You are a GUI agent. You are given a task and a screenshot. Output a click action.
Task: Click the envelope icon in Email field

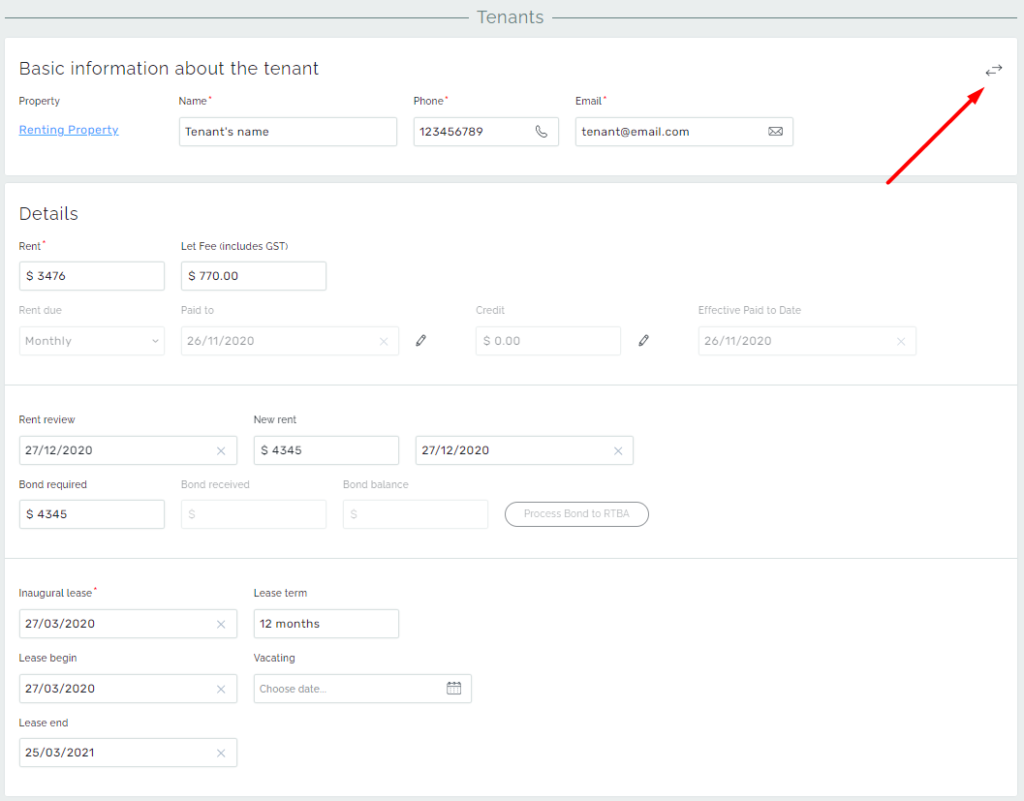(775, 132)
